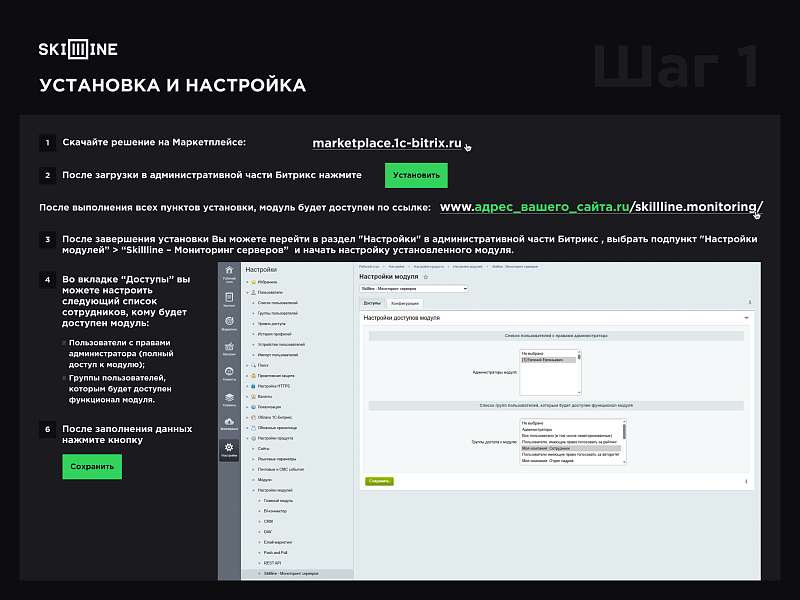
Task: Open the module selection dropdown
Action: click(413, 288)
